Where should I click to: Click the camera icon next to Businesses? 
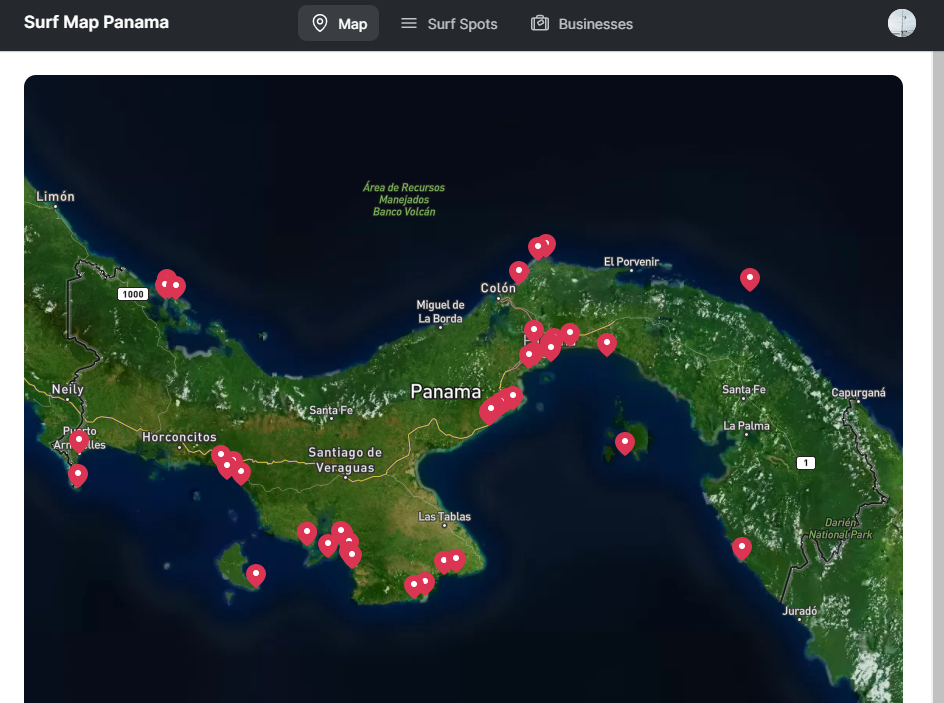[540, 23]
